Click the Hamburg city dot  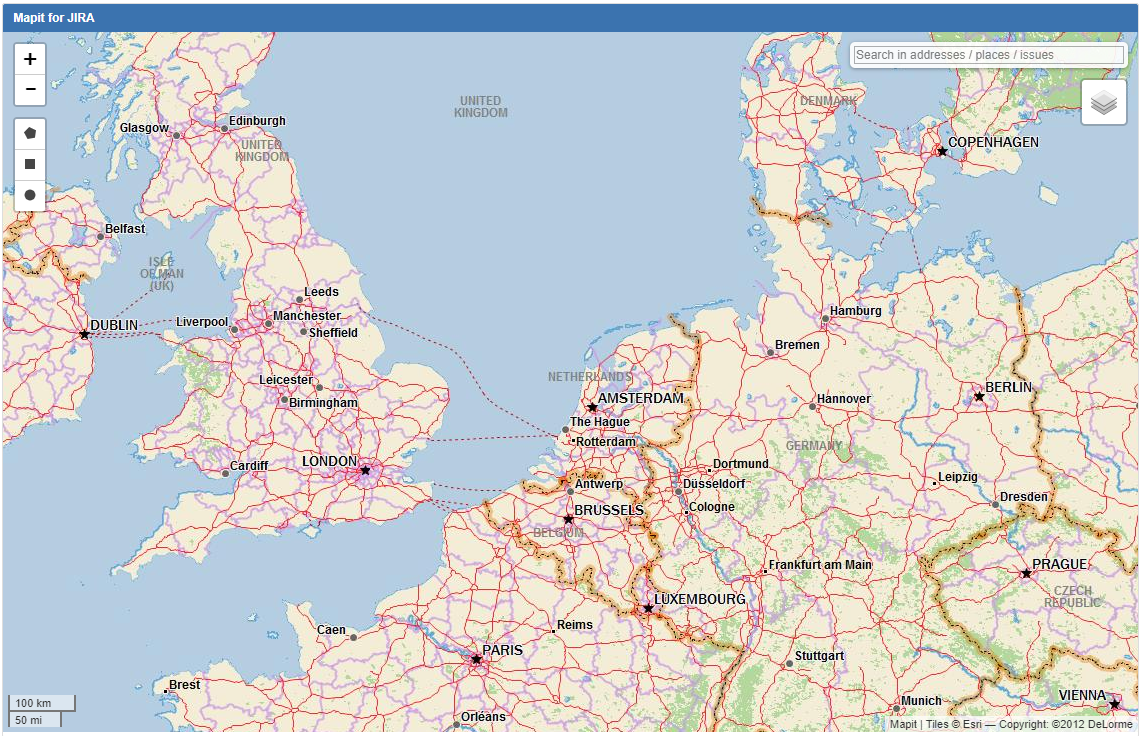coord(825,319)
